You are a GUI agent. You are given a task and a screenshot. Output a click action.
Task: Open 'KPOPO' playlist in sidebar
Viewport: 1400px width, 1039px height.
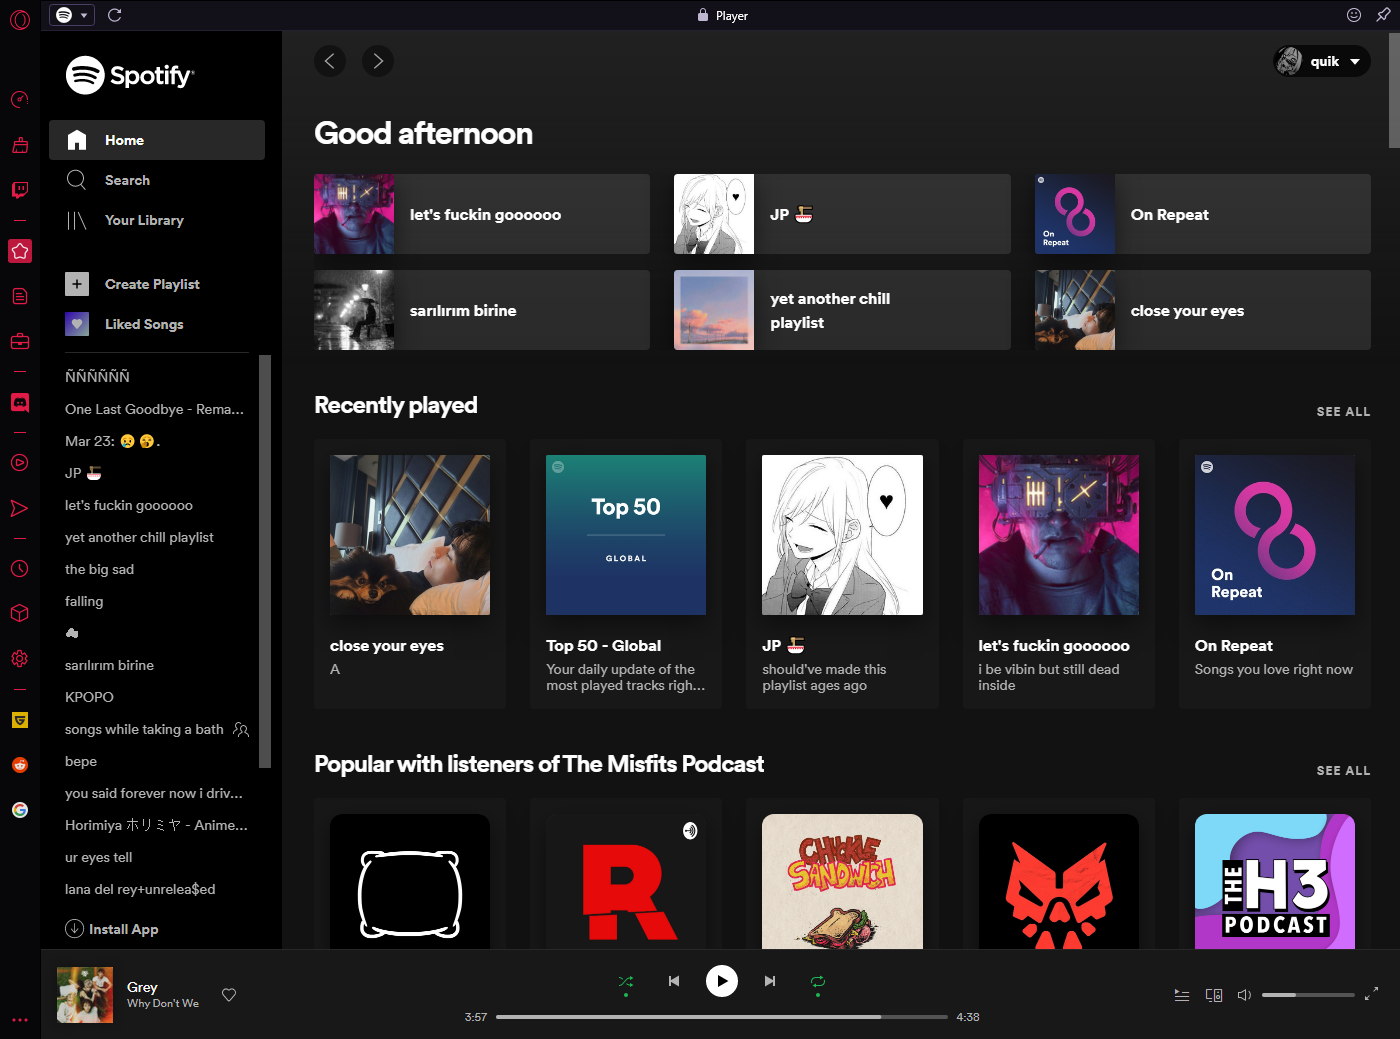point(89,697)
